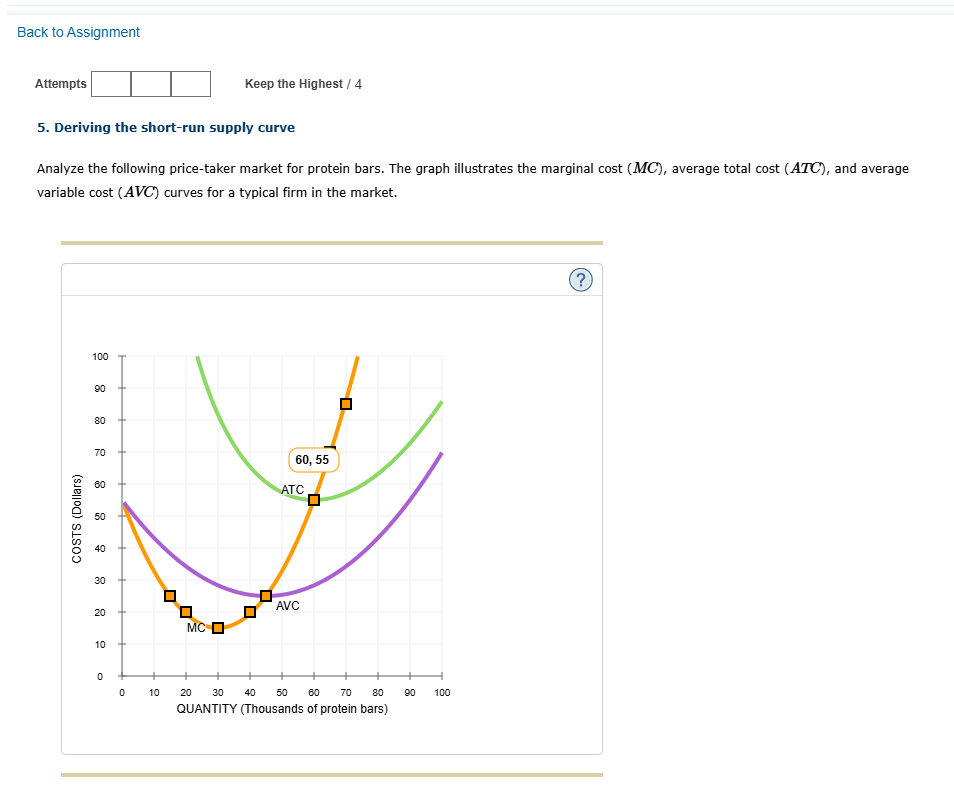Image resolution: width=954 pixels, height=805 pixels.
Task: Click the AVC curve label
Action: pyautogui.click(x=288, y=605)
